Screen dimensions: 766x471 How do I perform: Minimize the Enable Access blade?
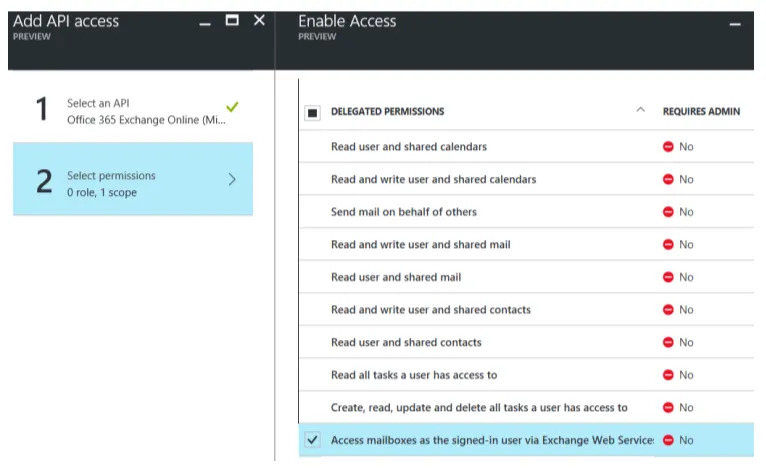click(x=735, y=22)
